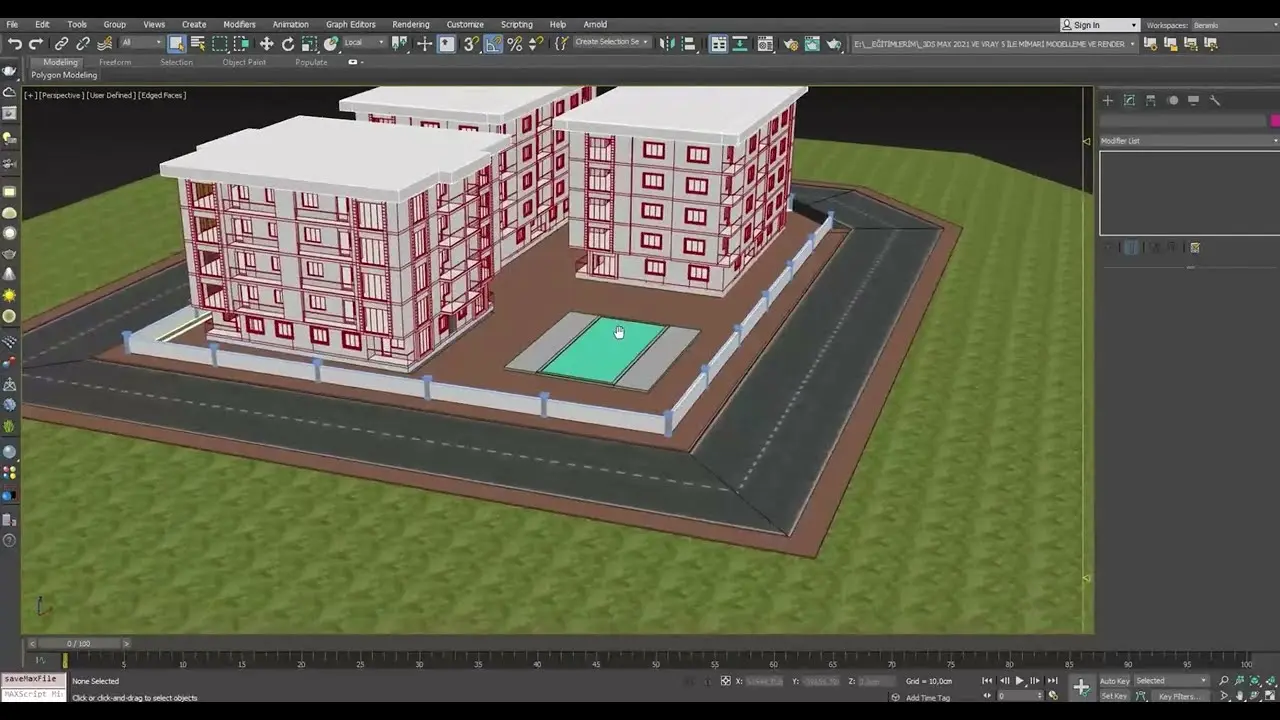Open the Display tab in command panel

(x=1194, y=100)
